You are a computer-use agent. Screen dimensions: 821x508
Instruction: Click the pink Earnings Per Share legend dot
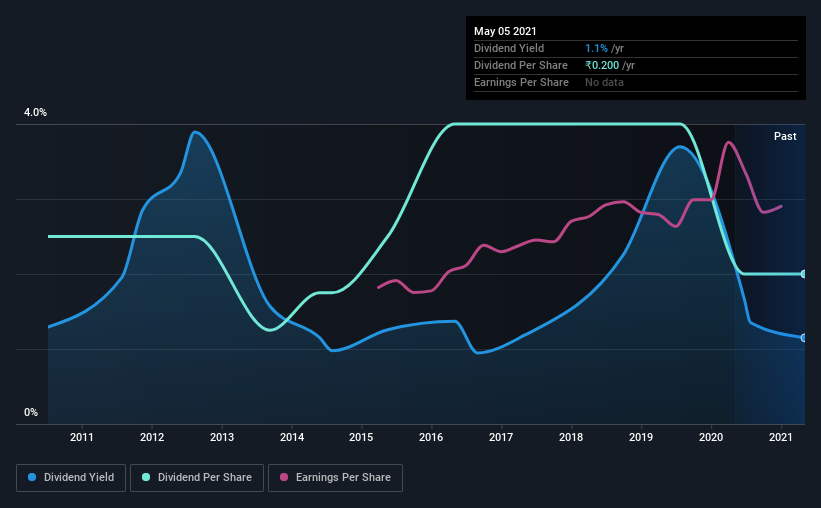(284, 477)
